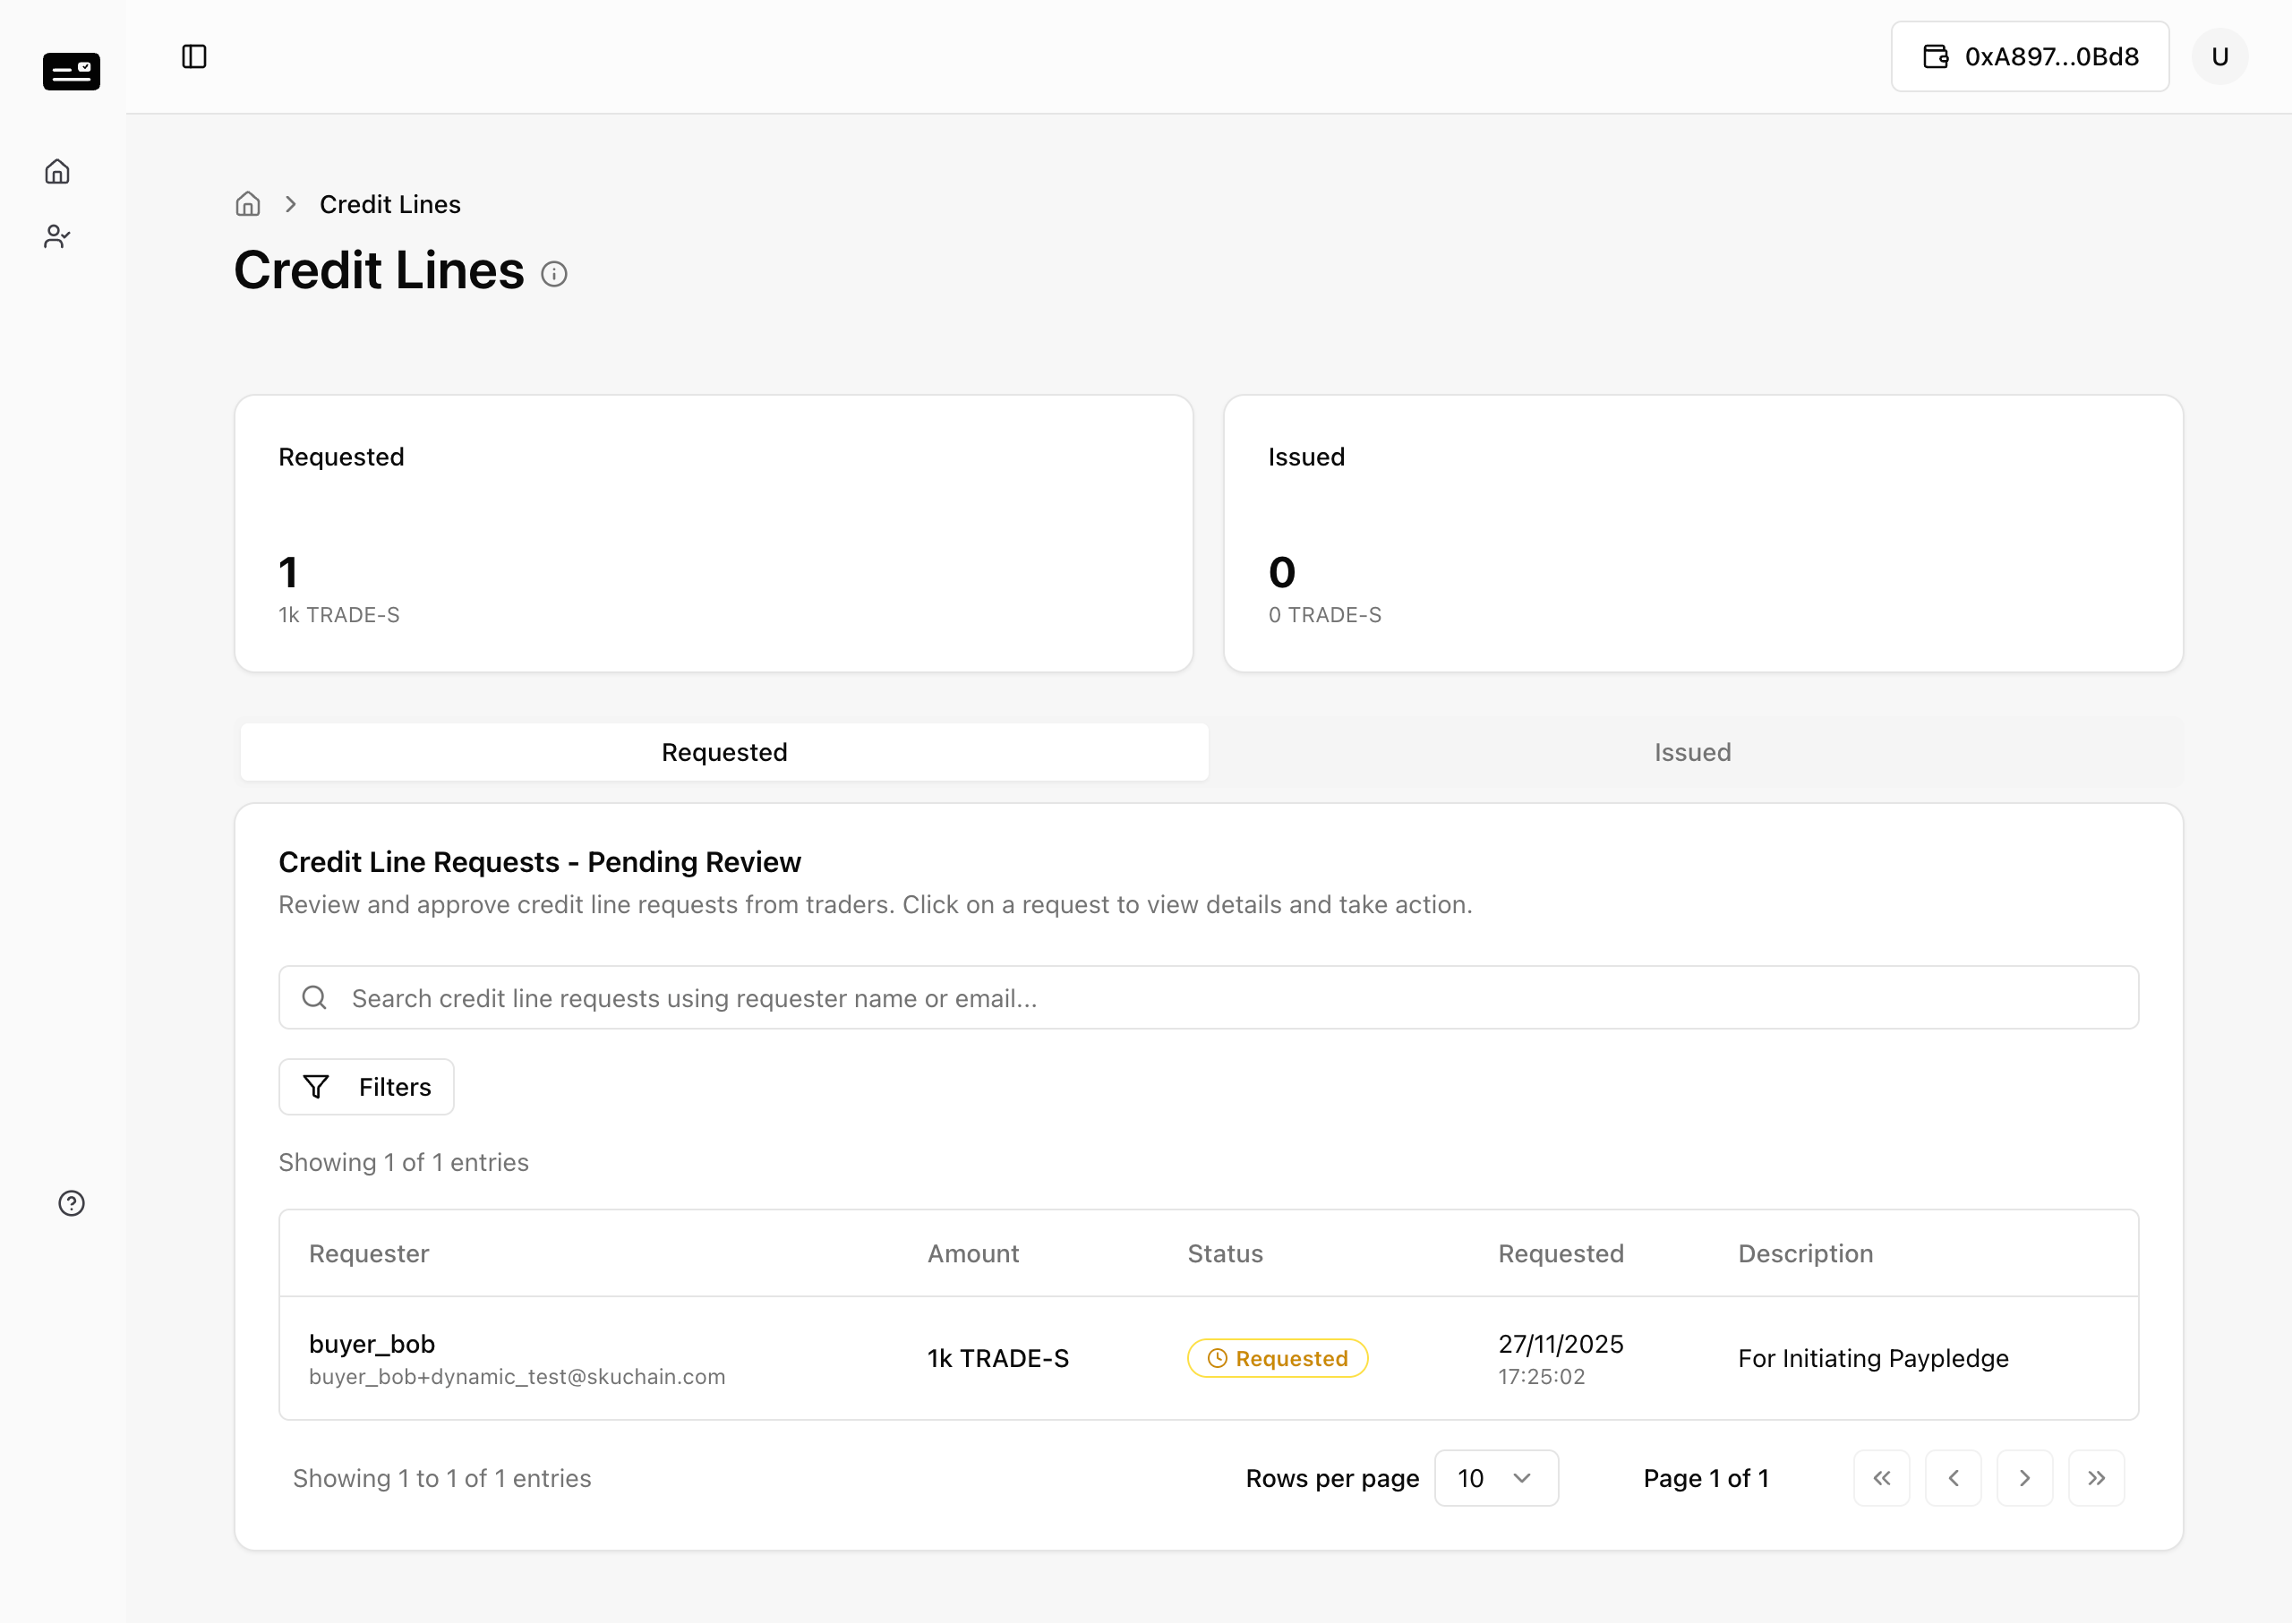The width and height of the screenshot is (2292, 1624).
Task: Click For Initiating Paypledge description
Action: [x=1873, y=1358]
